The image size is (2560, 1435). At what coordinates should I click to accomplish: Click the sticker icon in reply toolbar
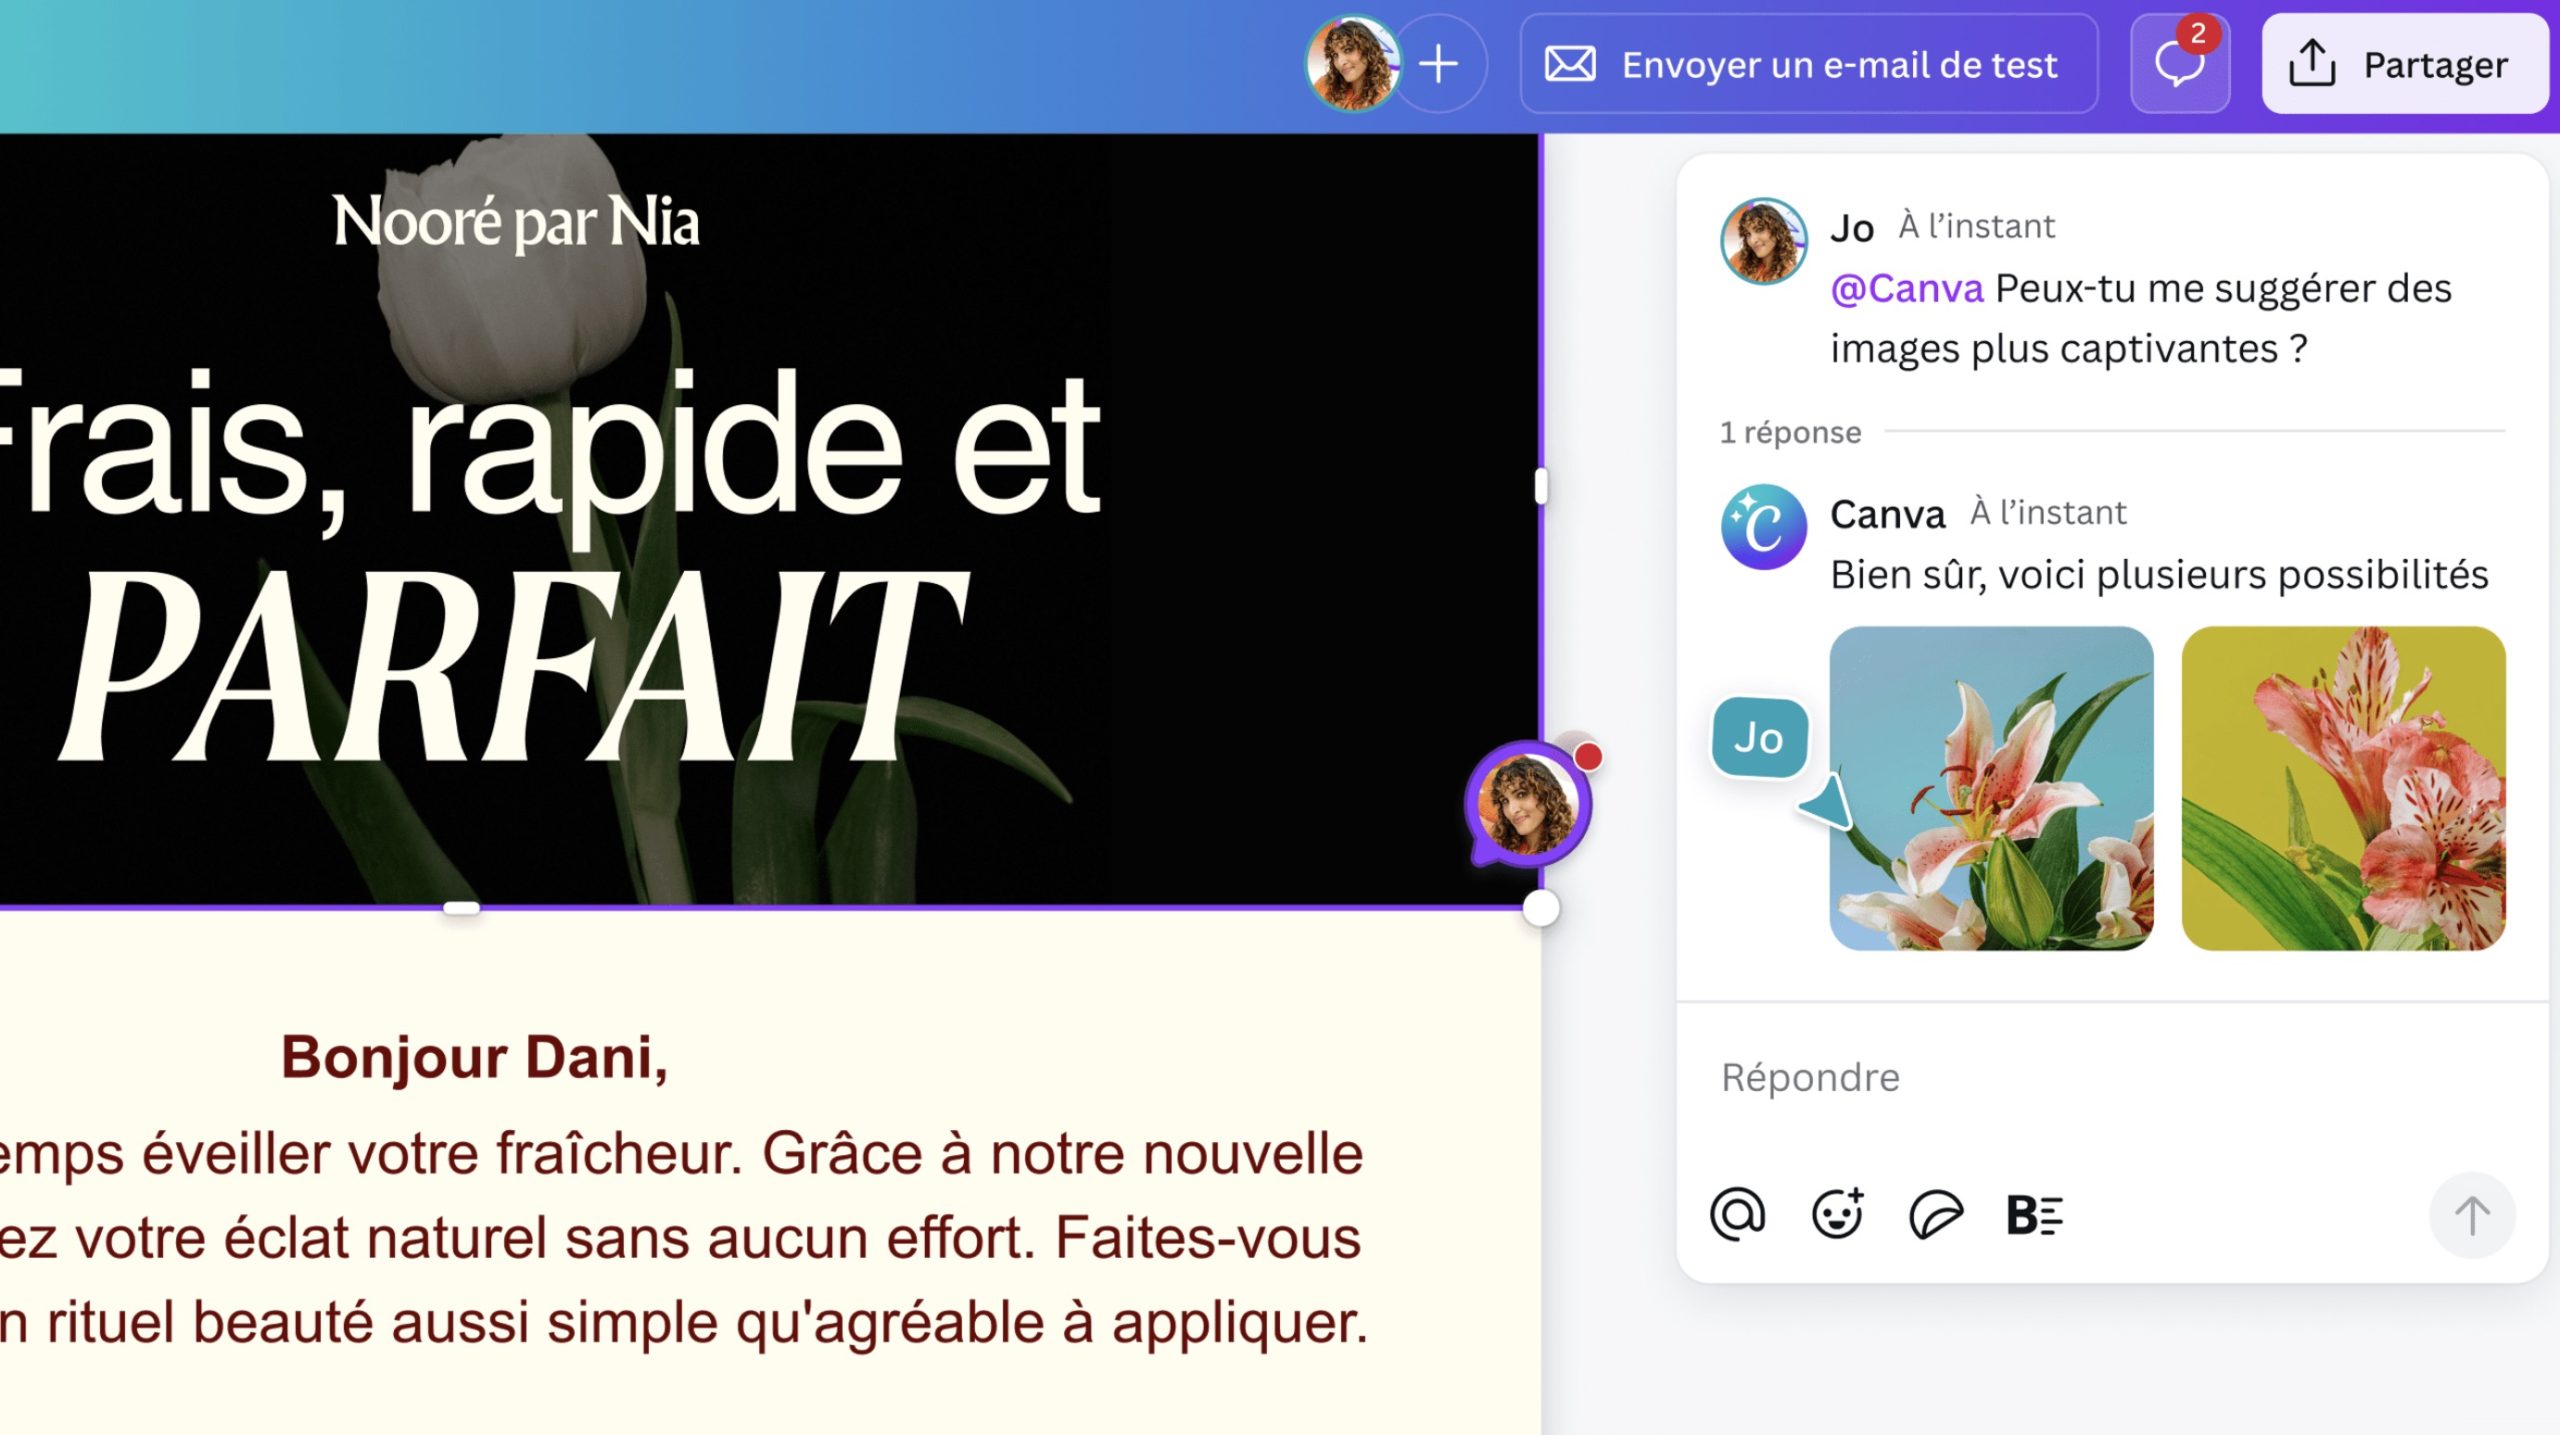click(1936, 1215)
